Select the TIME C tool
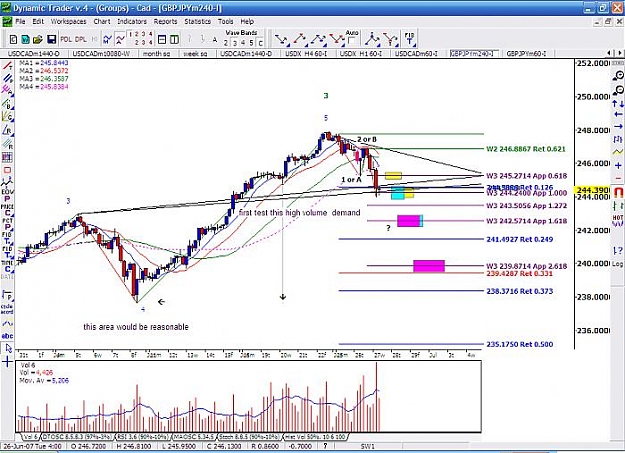The image size is (625, 453). pyautogui.click(x=7, y=266)
